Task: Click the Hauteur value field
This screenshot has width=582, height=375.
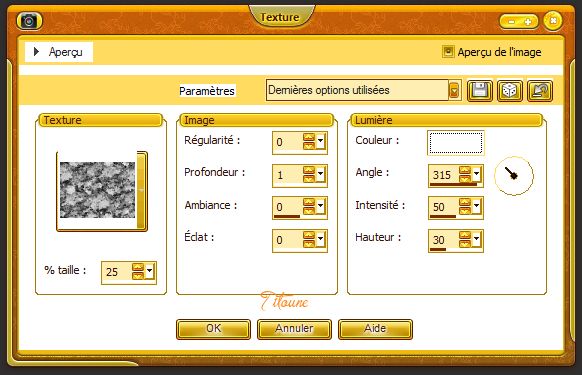Action: pos(443,240)
